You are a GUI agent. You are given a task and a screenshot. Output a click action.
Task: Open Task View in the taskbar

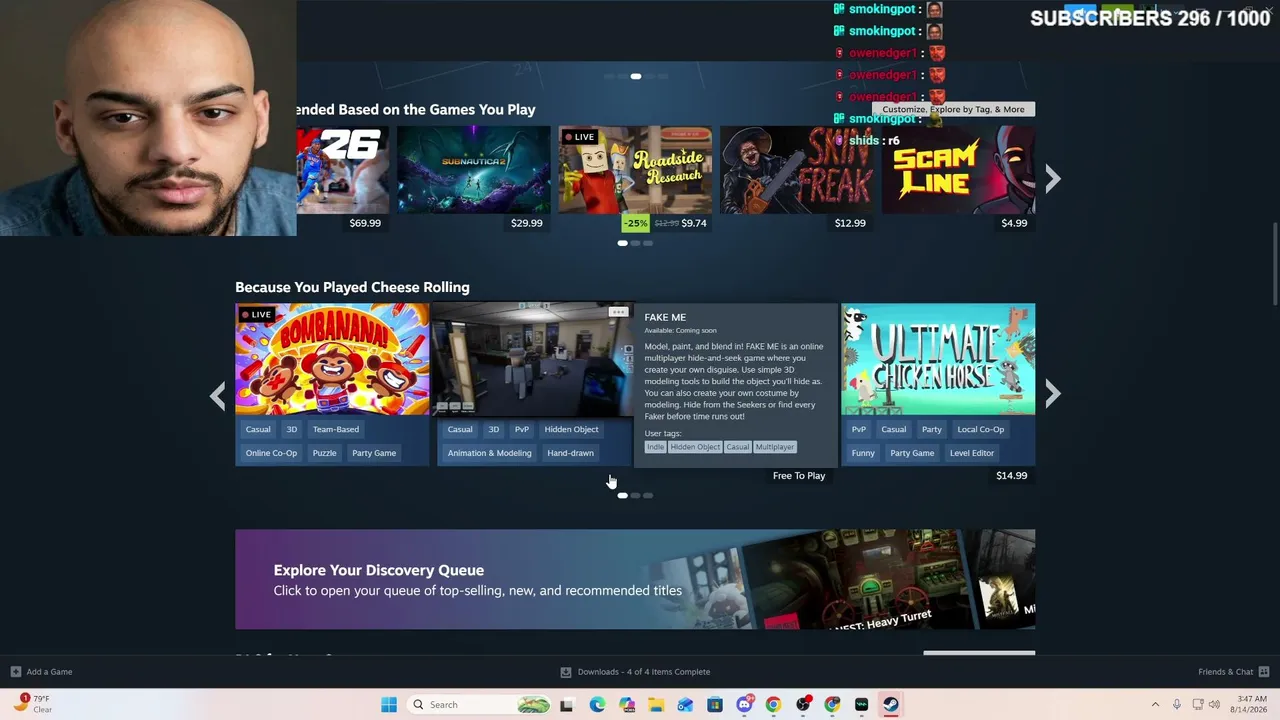[x=567, y=705]
